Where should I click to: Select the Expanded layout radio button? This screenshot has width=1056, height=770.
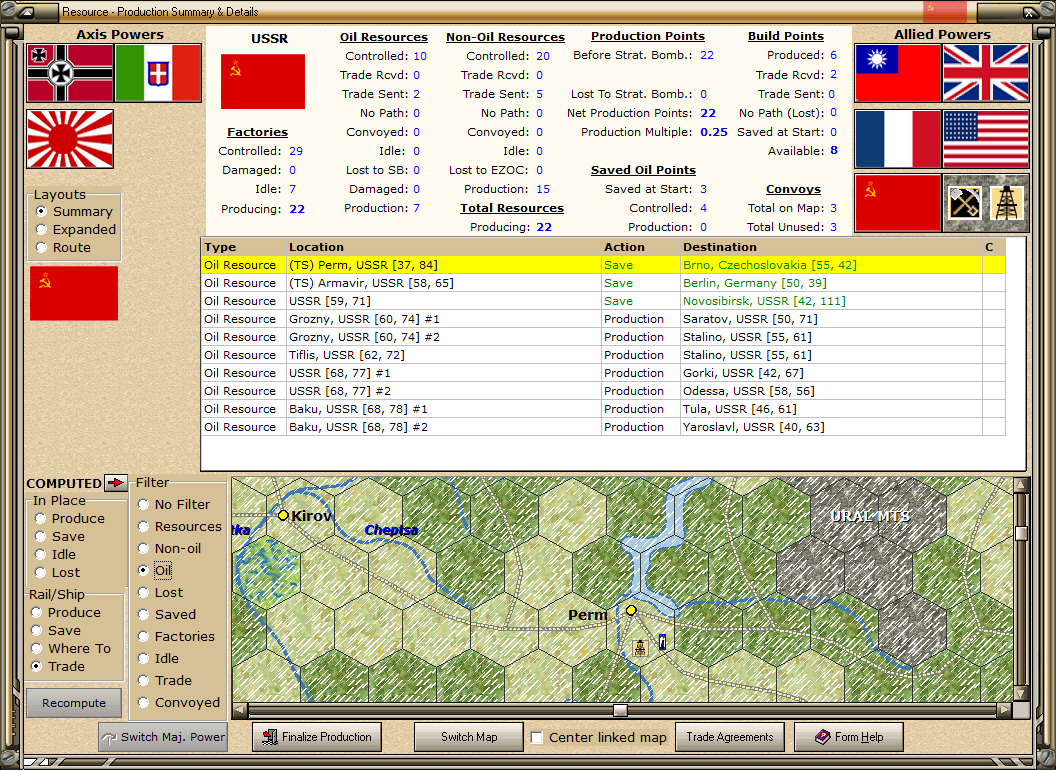41,230
